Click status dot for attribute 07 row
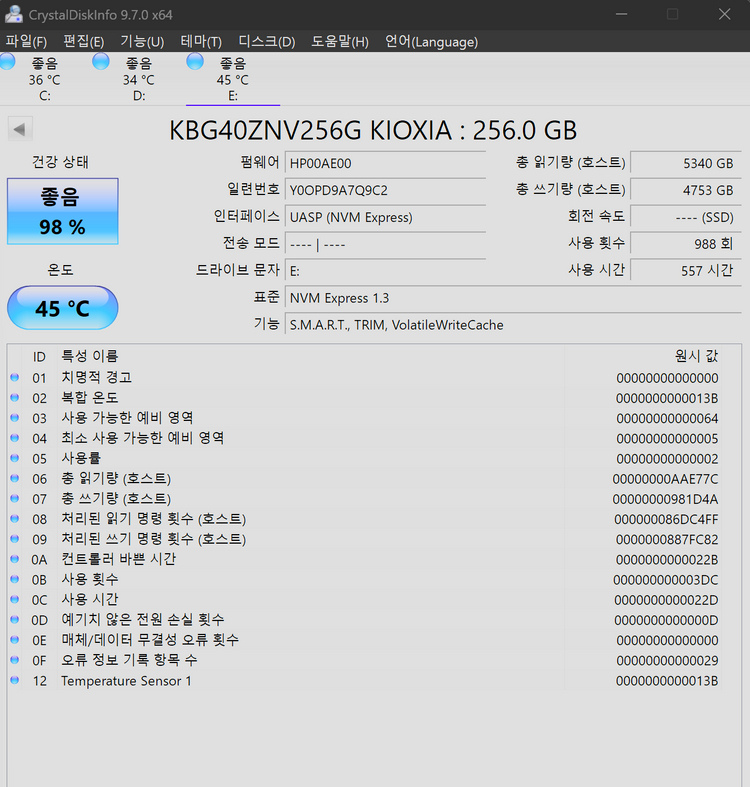The height and width of the screenshot is (787, 750). (x=15, y=498)
